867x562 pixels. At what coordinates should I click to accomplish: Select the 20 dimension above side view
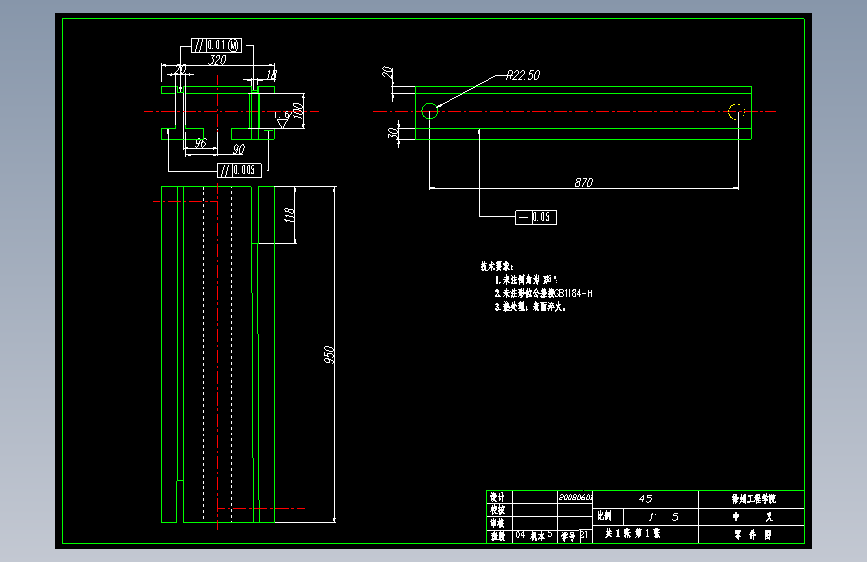click(387, 72)
